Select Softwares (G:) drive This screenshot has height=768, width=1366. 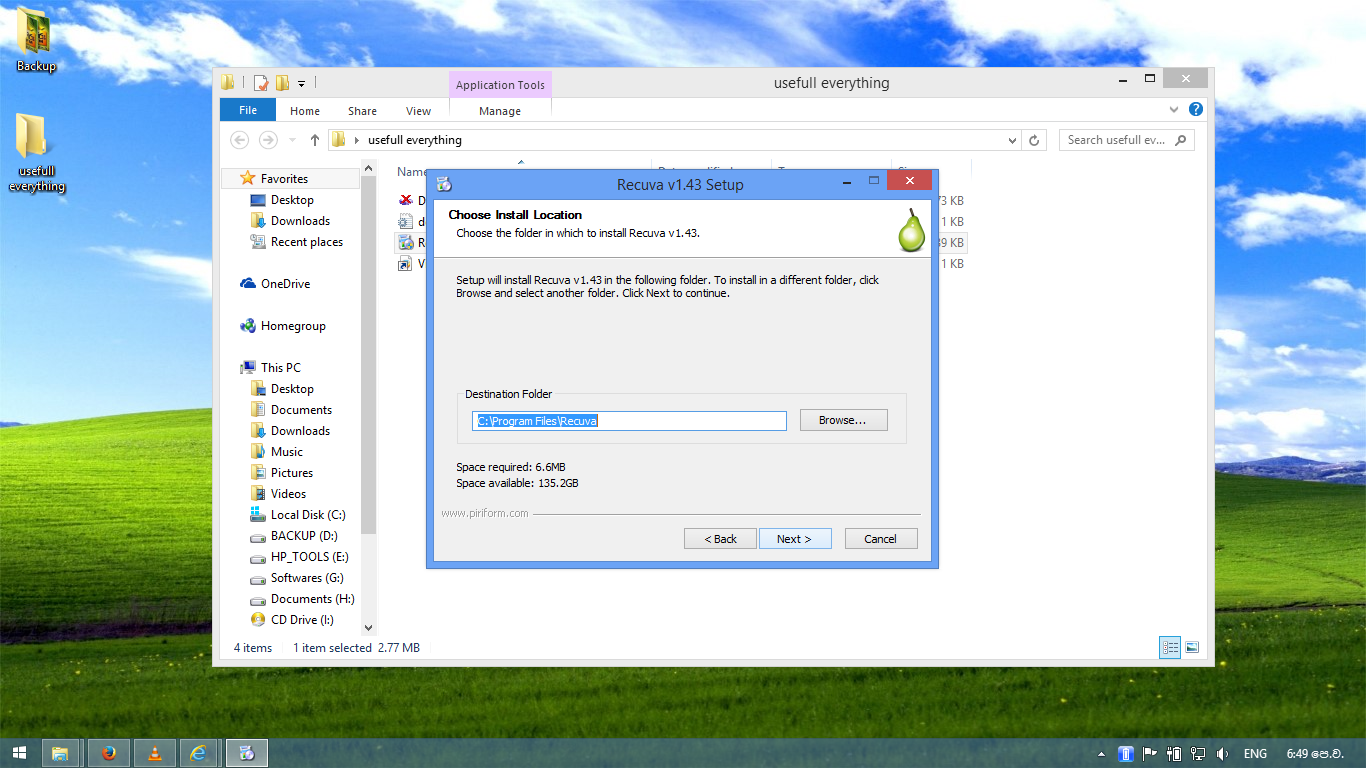click(306, 578)
